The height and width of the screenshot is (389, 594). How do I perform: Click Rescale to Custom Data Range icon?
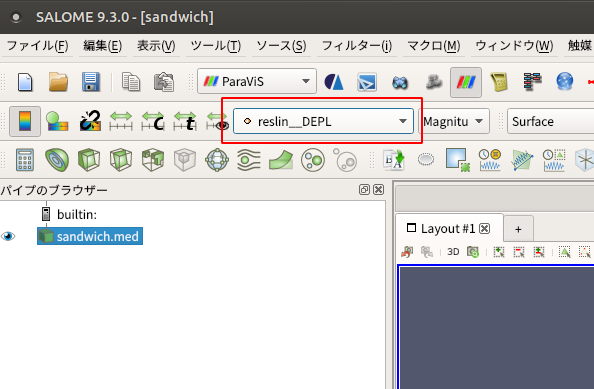point(153,121)
